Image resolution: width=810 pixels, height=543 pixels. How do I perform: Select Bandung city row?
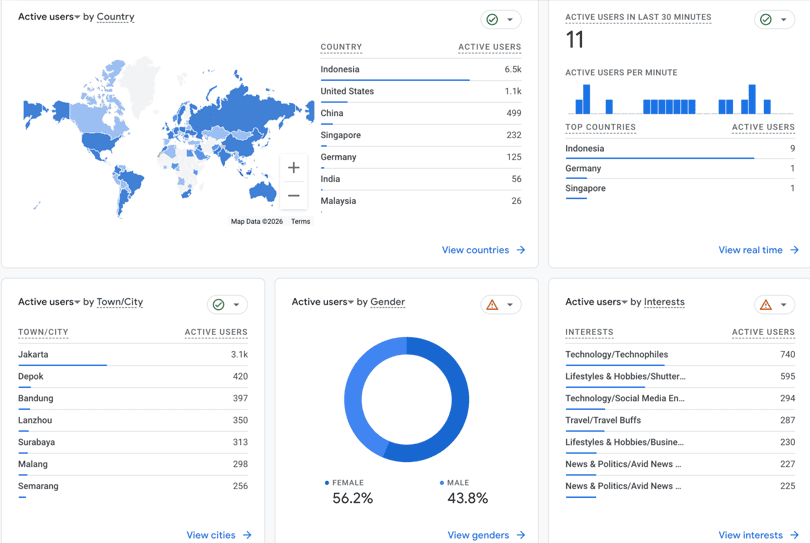click(x=133, y=399)
